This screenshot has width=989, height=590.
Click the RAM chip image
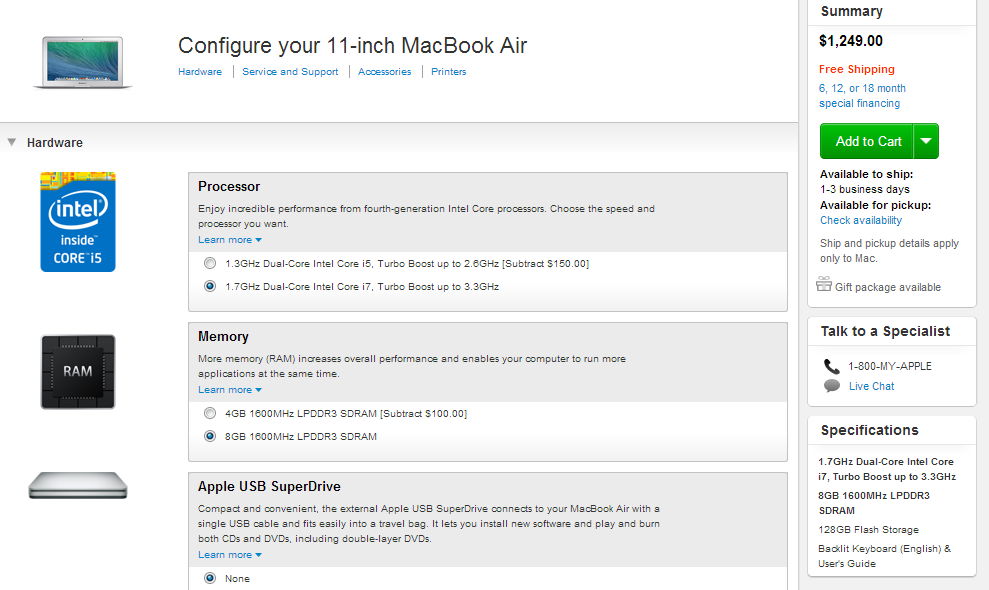pos(78,372)
